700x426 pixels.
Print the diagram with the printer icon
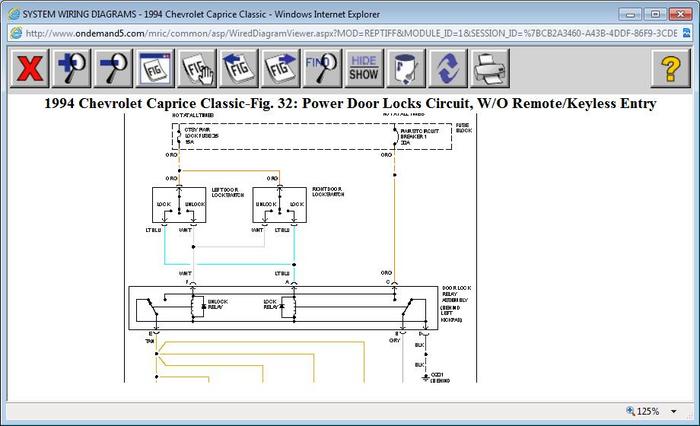(489, 68)
